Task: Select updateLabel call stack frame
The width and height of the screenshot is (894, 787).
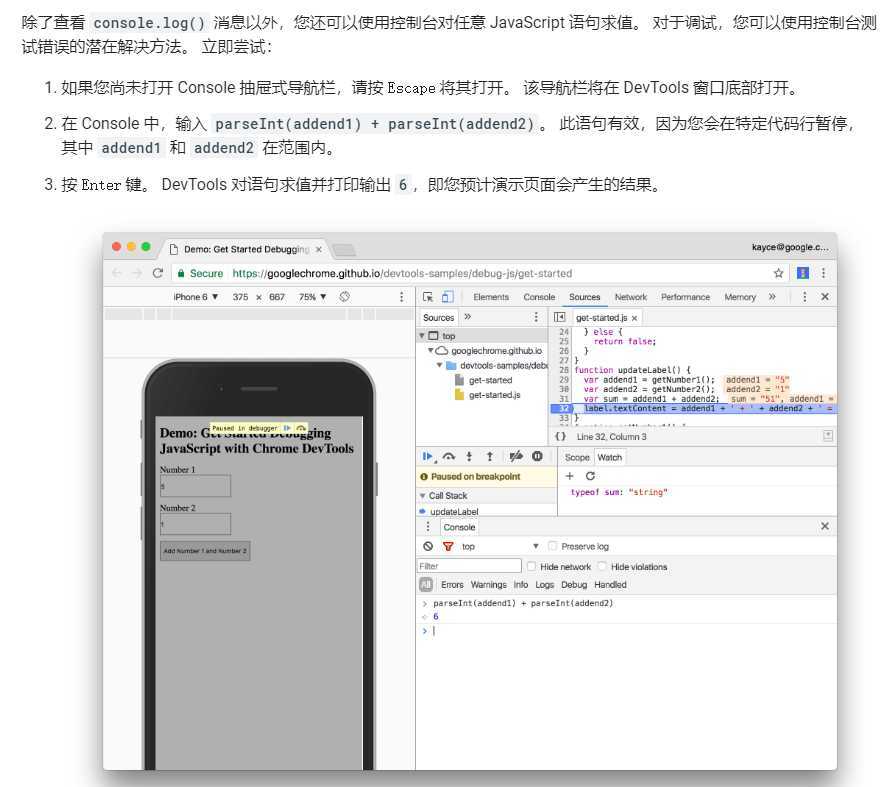Action: click(453, 512)
